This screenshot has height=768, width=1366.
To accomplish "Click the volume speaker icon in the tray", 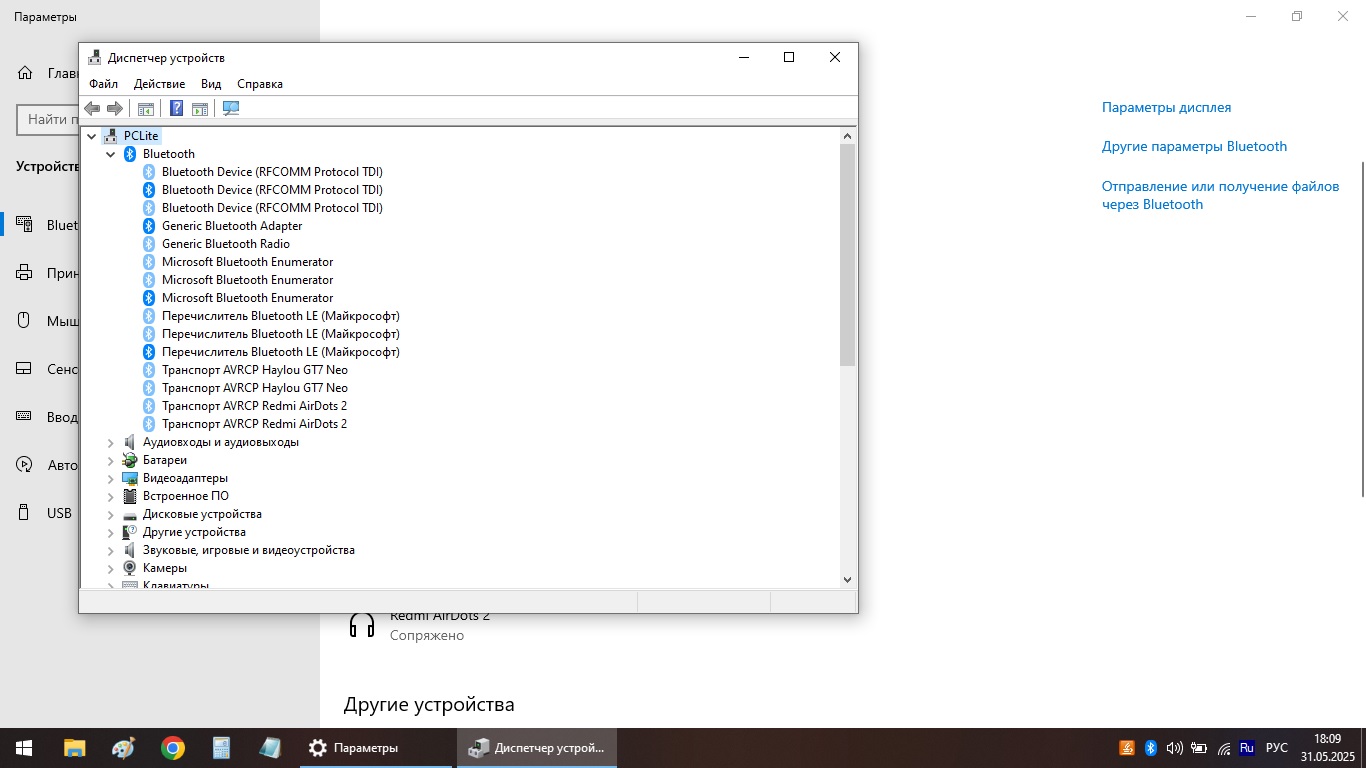I will click(x=1174, y=748).
